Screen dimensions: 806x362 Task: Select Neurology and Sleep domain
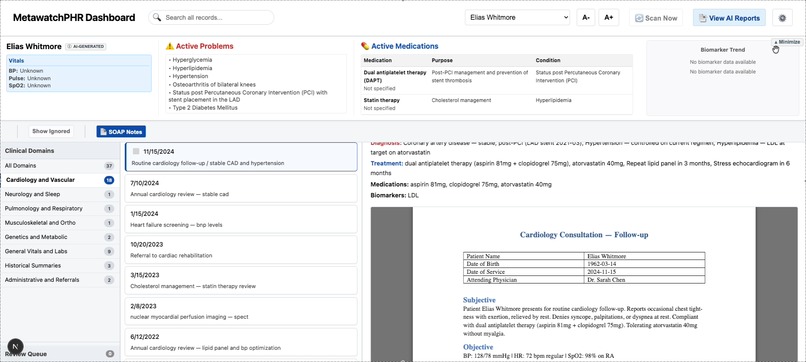point(60,194)
